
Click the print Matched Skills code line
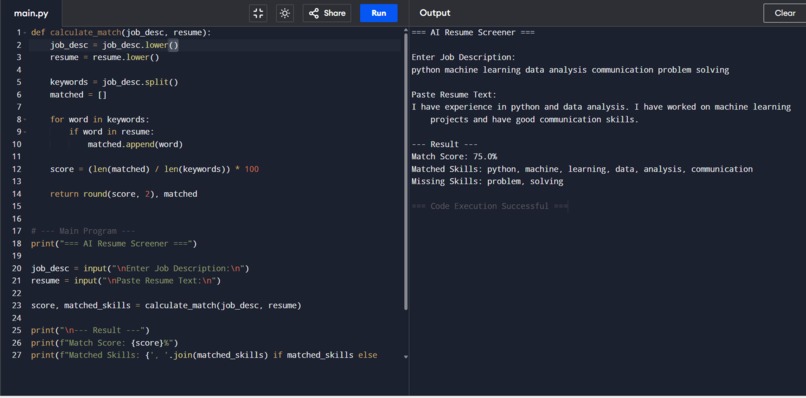[204, 355]
